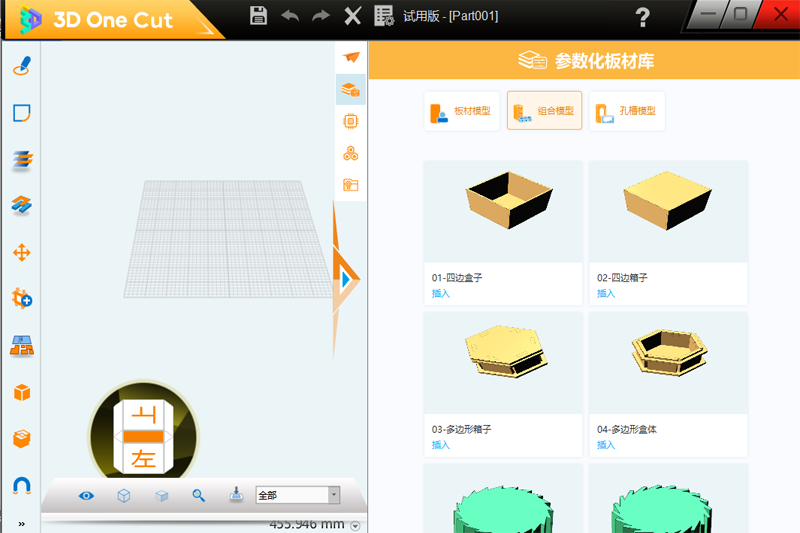Screen dimensions: 800x533
Task: Redo the last action
Action: [x=321, y=16]
